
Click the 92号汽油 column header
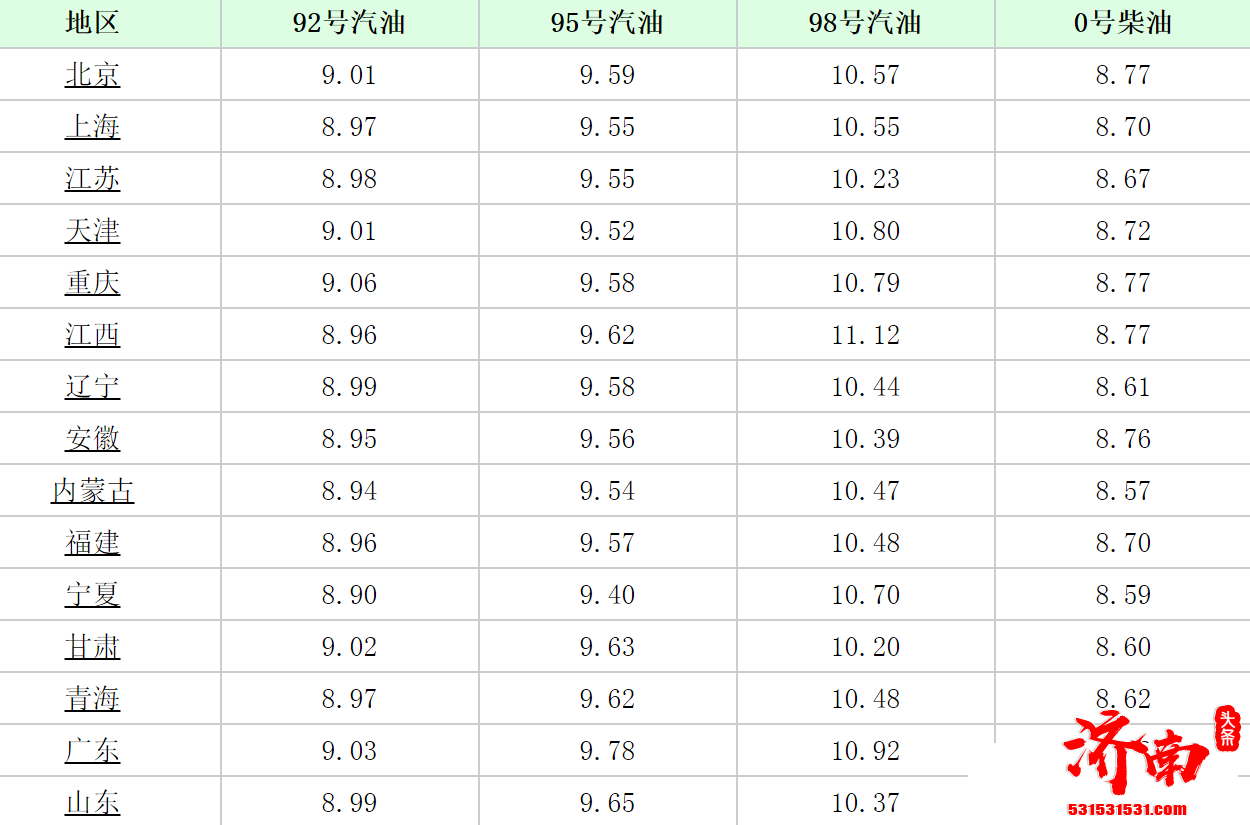(x=349, y=23)
